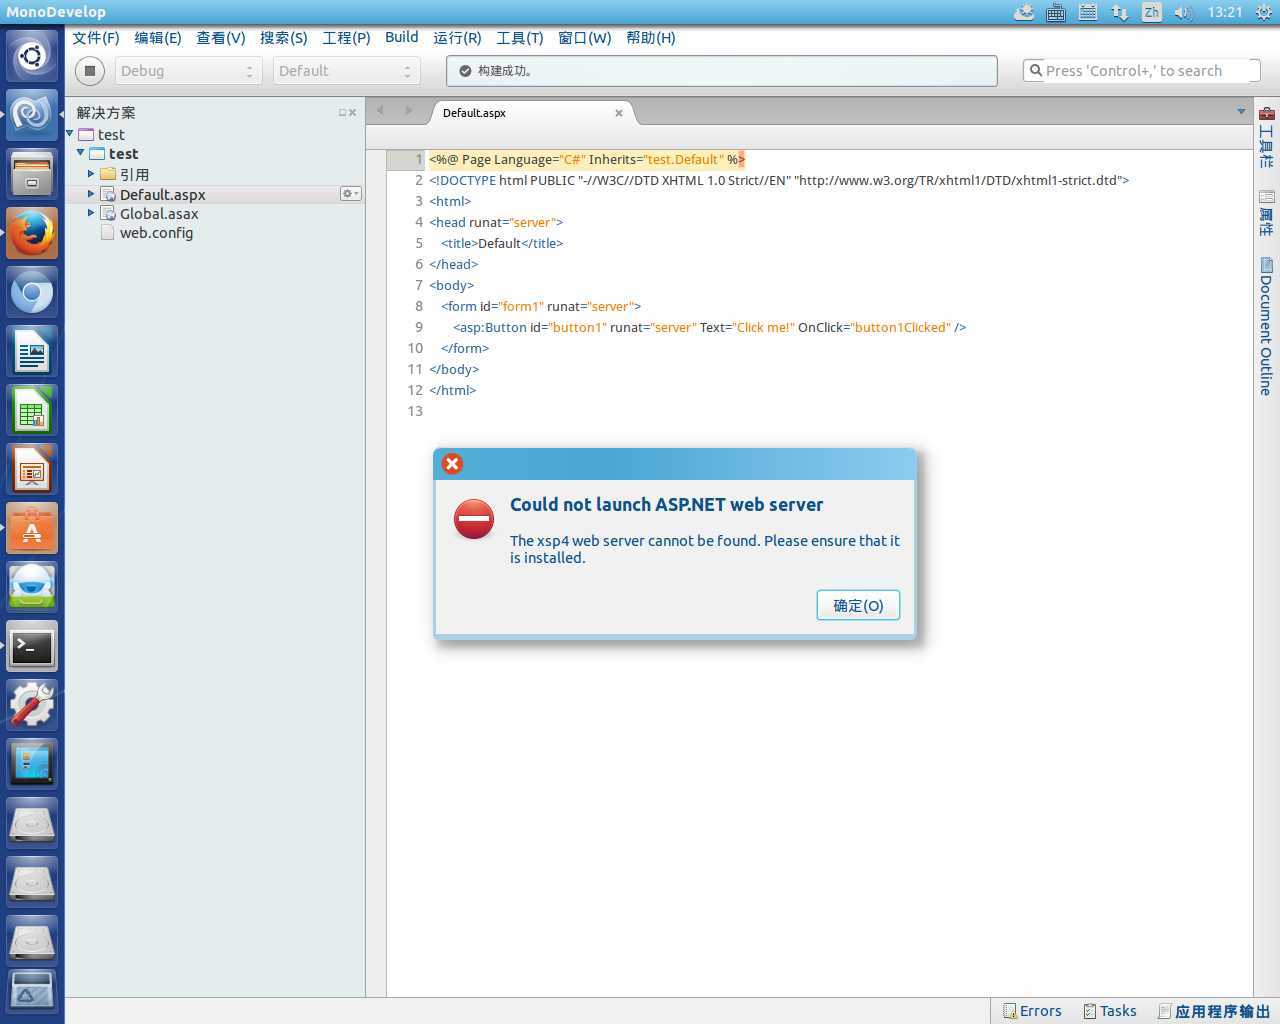Open the 窗口(W) menu
Viewport: 1280px width, 1024px height.
click(x=584, y=38)
